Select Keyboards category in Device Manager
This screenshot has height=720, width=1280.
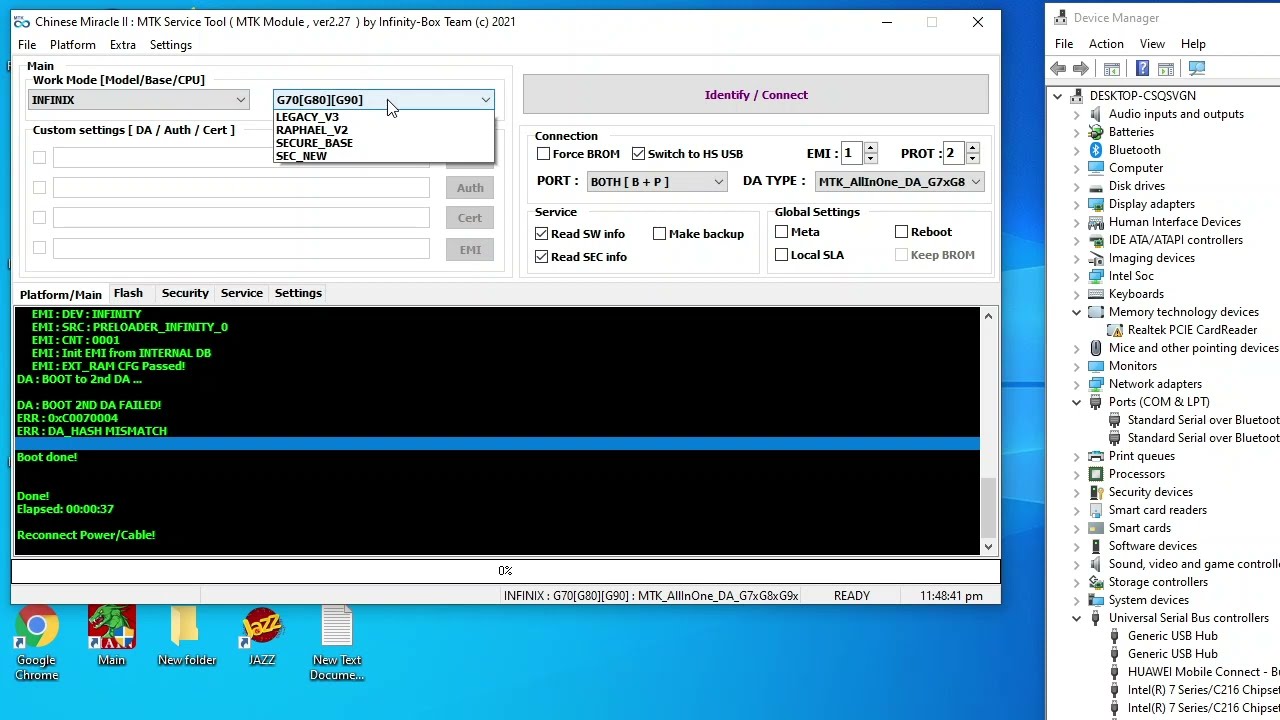point(1136,294)
